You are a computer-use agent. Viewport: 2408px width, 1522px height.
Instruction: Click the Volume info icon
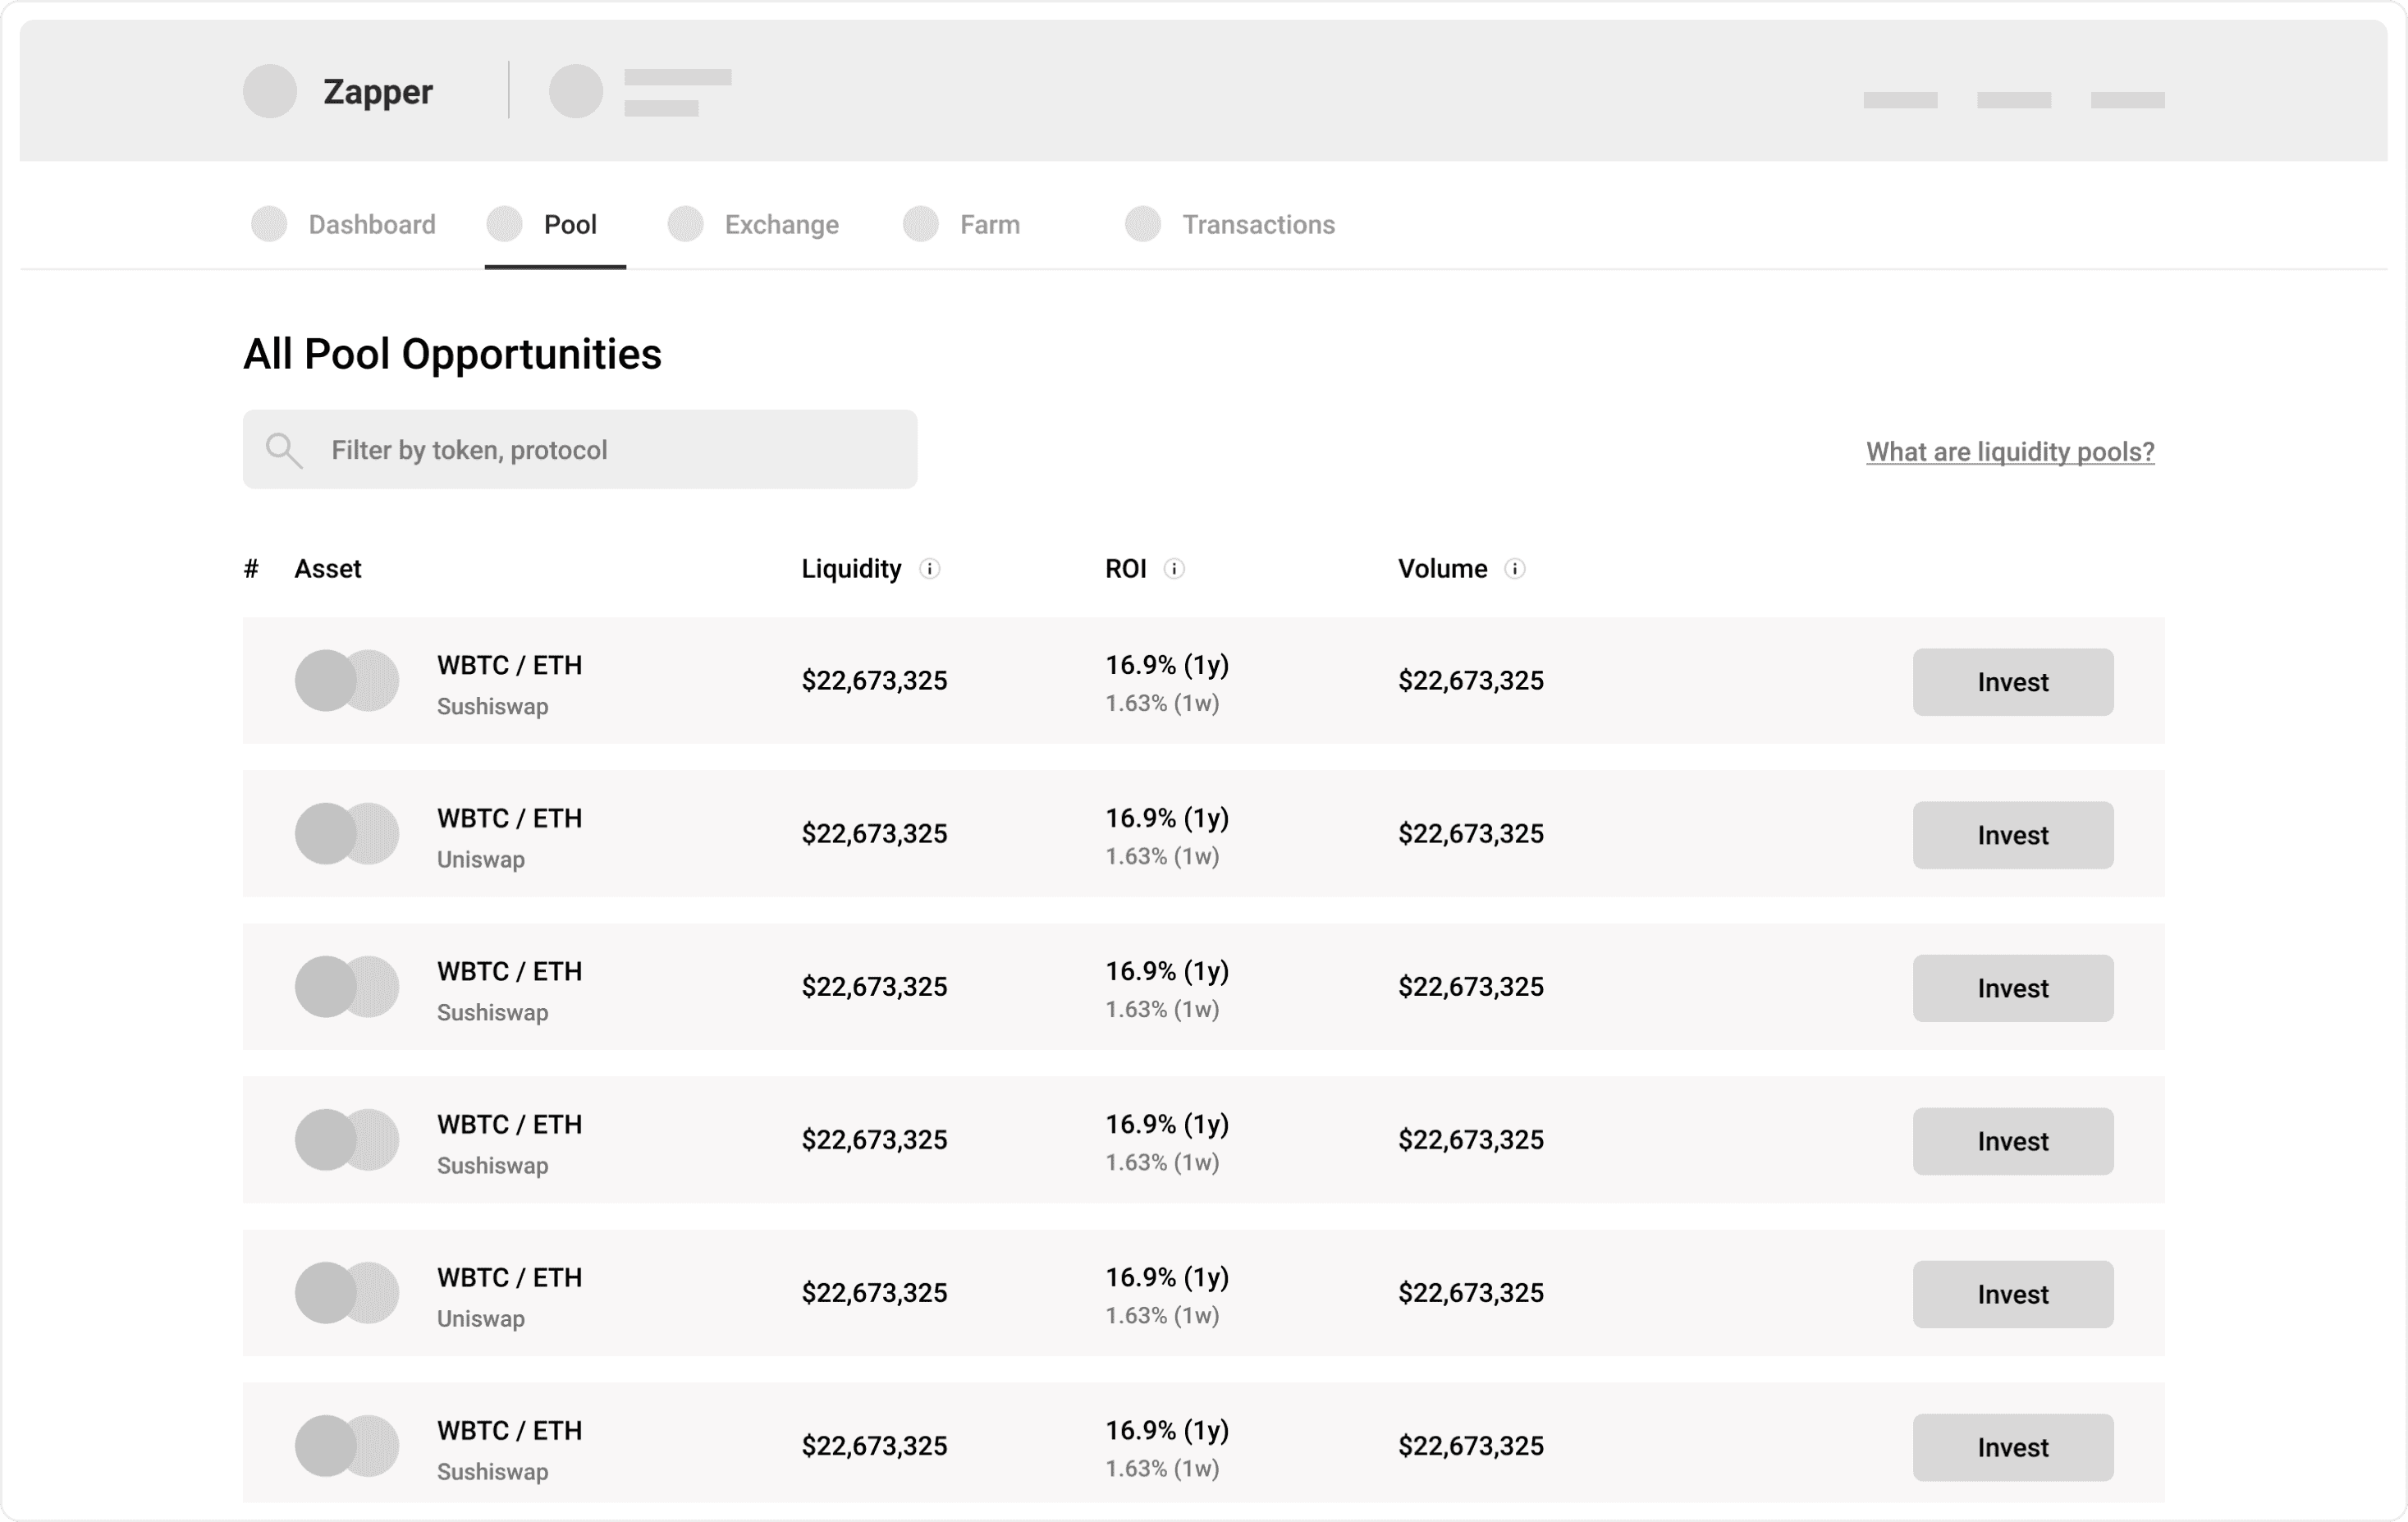(x=1515, y=569)
